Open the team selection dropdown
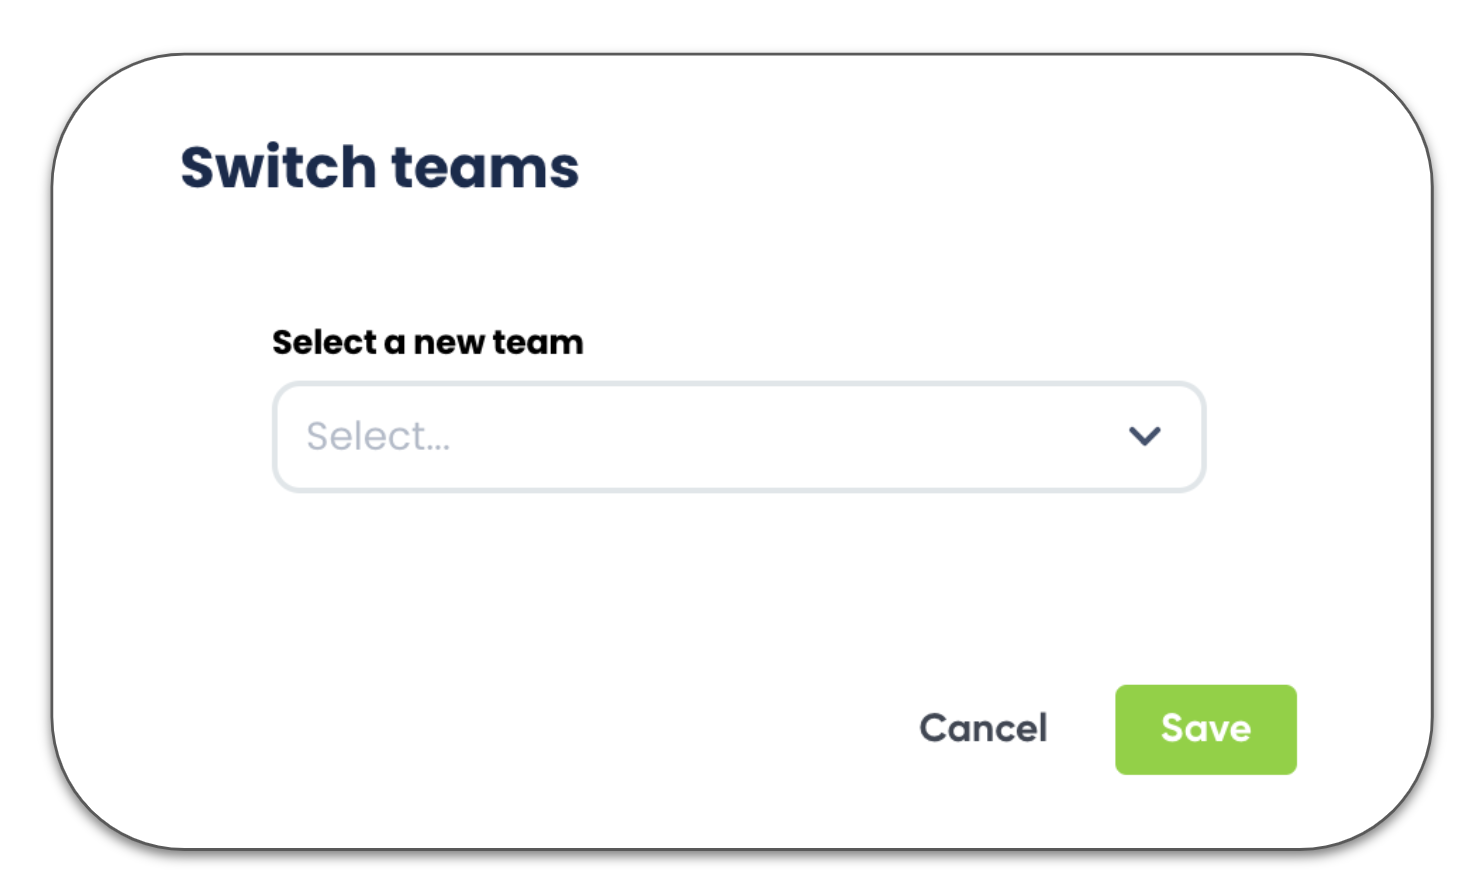 (x=738, y=437)
